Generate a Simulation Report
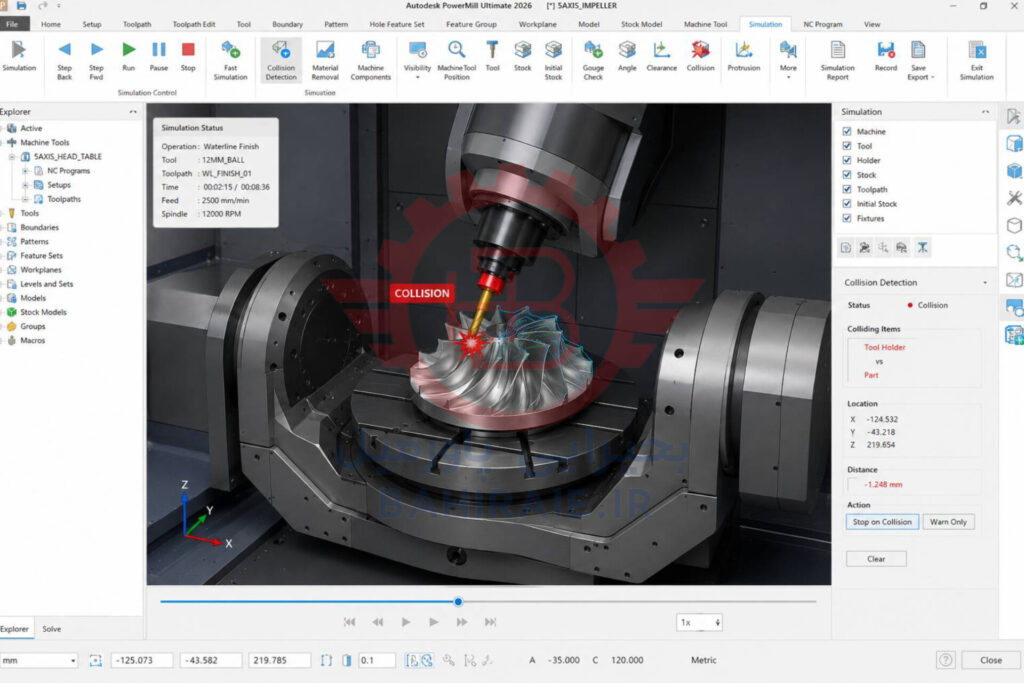This screenshot has height=683, width=1024. coord(837,60)
